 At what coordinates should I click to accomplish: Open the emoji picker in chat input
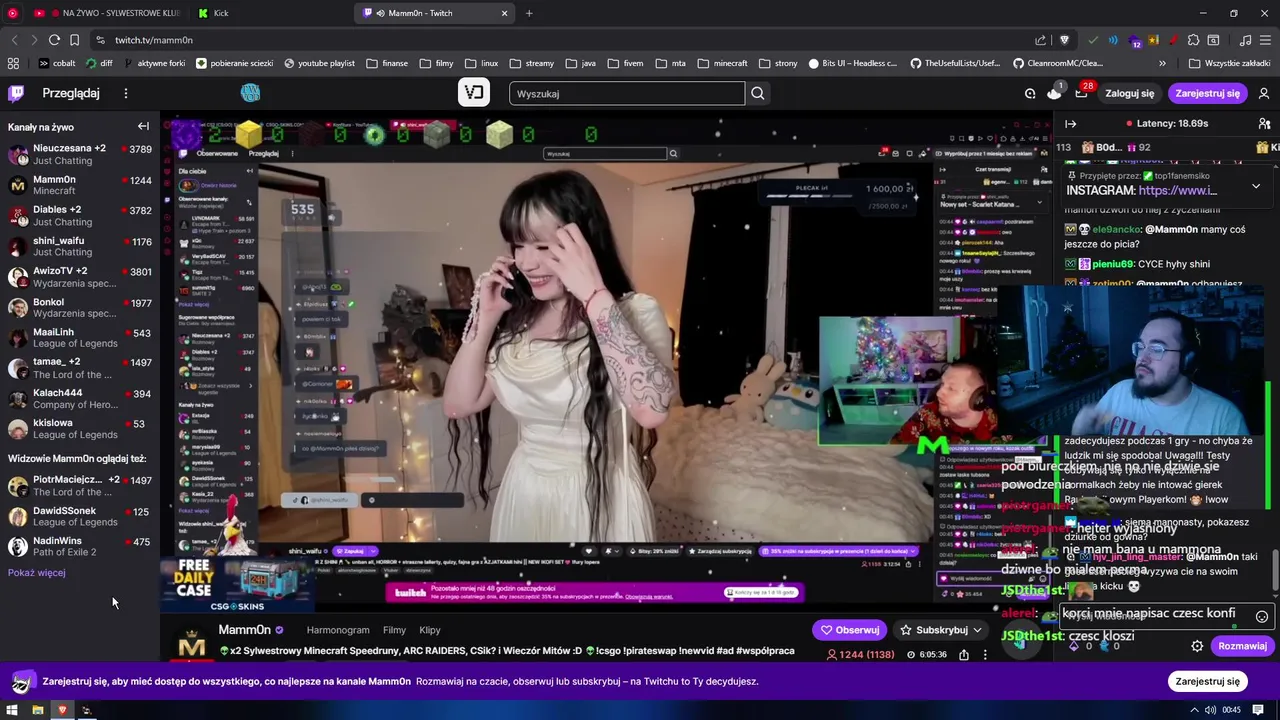(x=1261, y=617)
